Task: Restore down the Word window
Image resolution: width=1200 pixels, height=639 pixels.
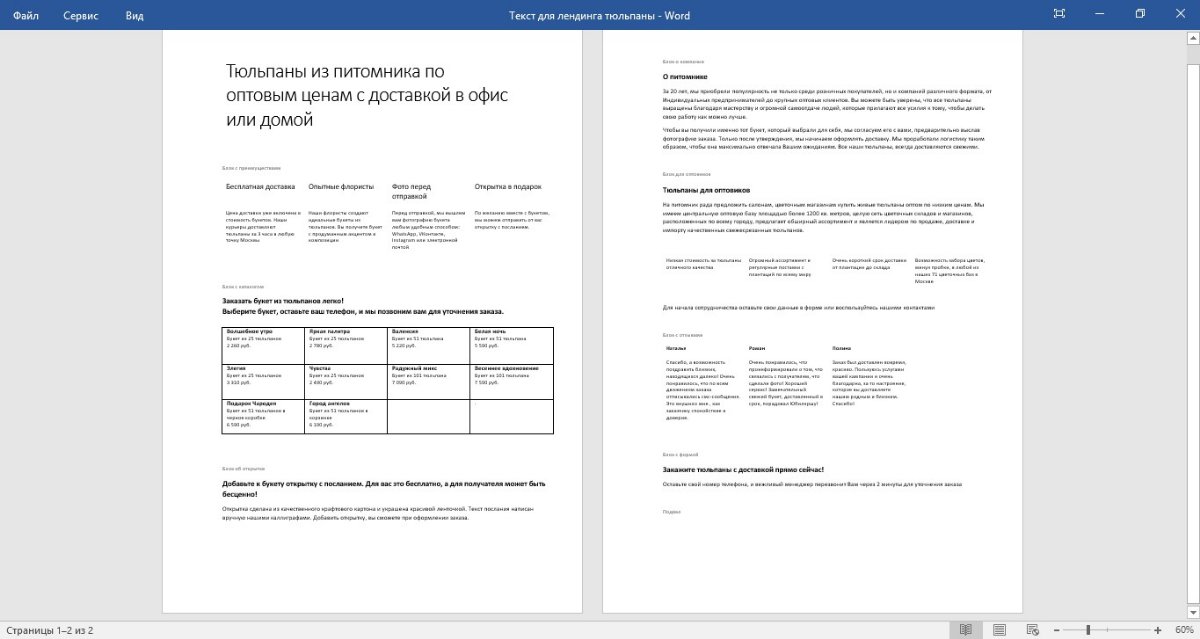Action: click(x=1139, y=14)
